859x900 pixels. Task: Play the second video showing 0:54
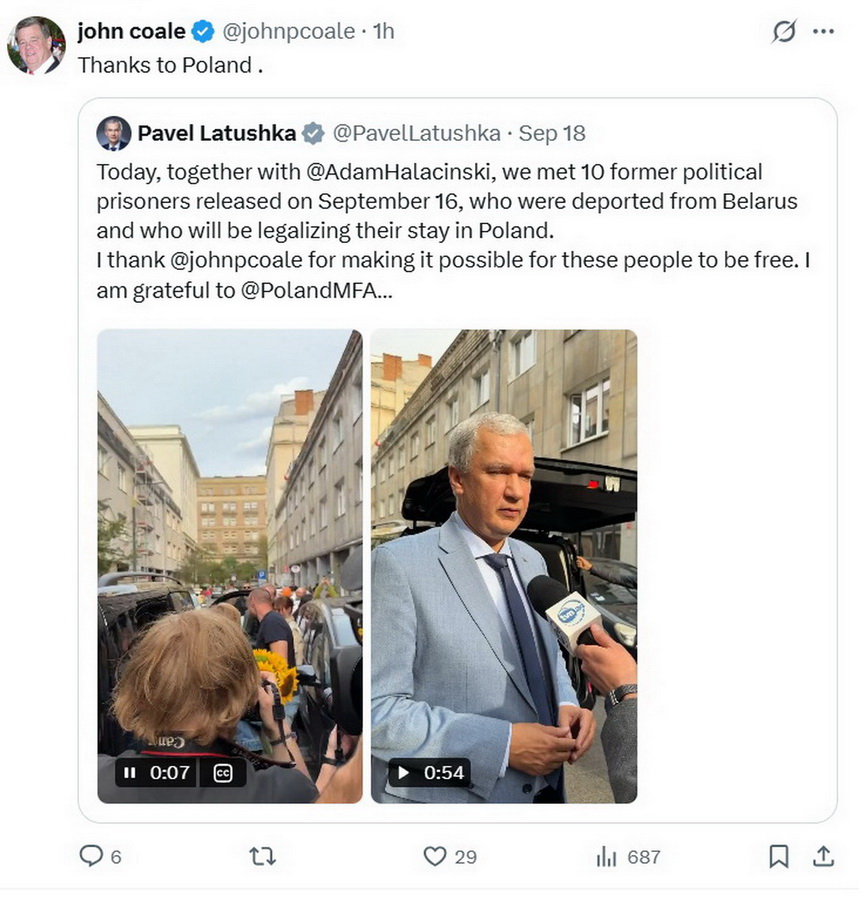403,773
